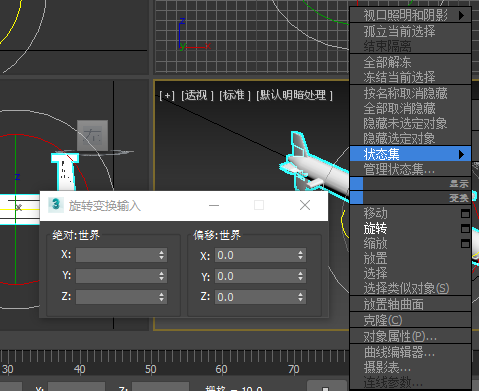Open 对象属性(P)... entry
479x391 pixels.
coord(410,336)
